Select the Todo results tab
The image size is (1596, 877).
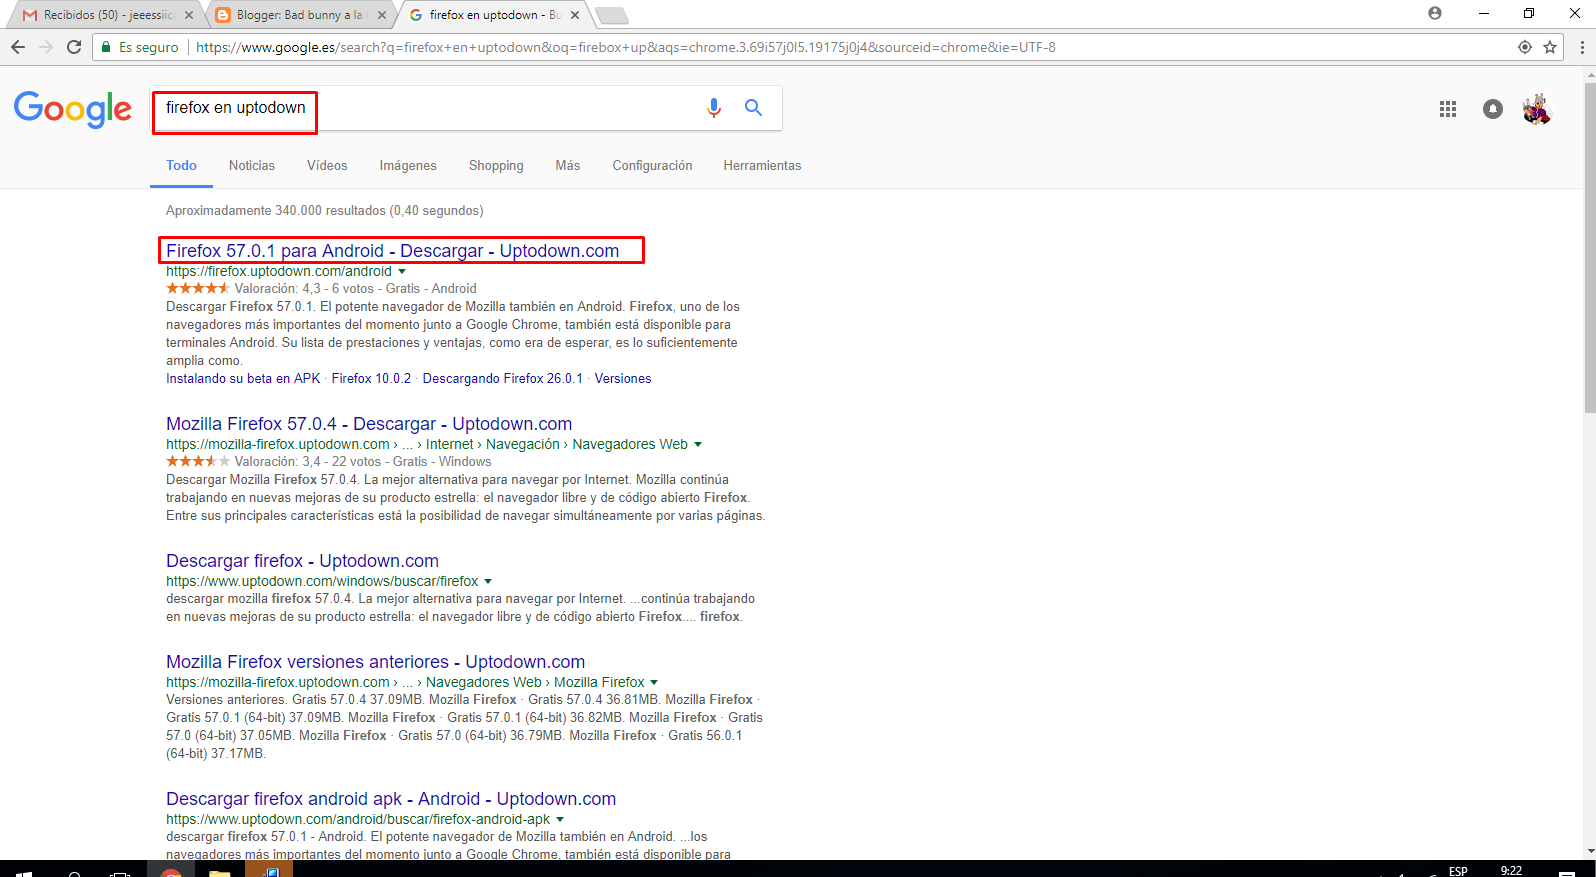181,166
